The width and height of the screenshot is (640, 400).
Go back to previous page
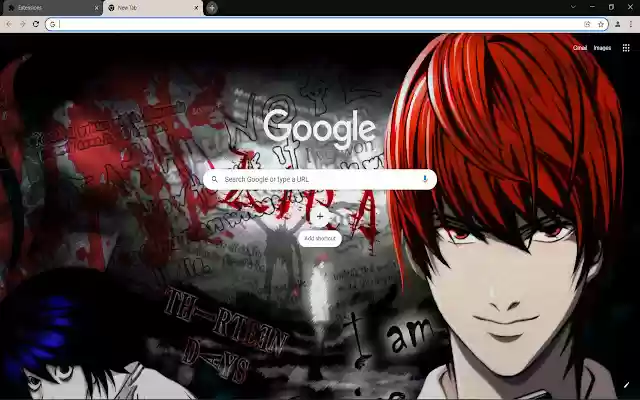click(x=9, y=24)
